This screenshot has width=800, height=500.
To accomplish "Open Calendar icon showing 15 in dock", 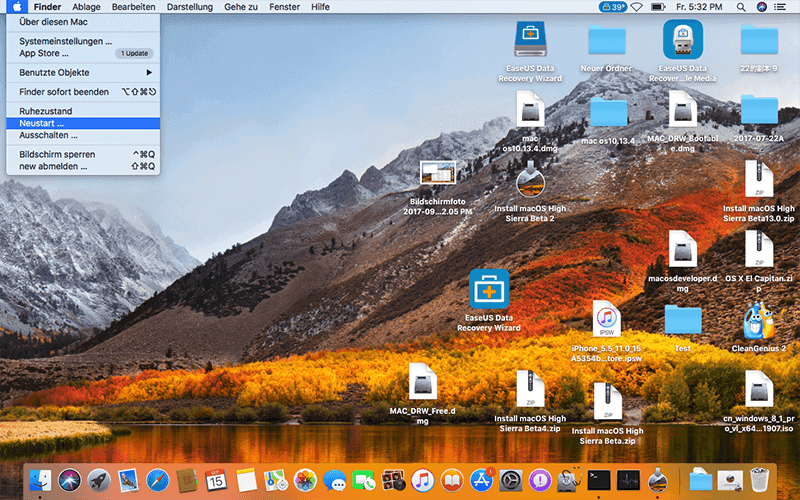I will point(216,480).
